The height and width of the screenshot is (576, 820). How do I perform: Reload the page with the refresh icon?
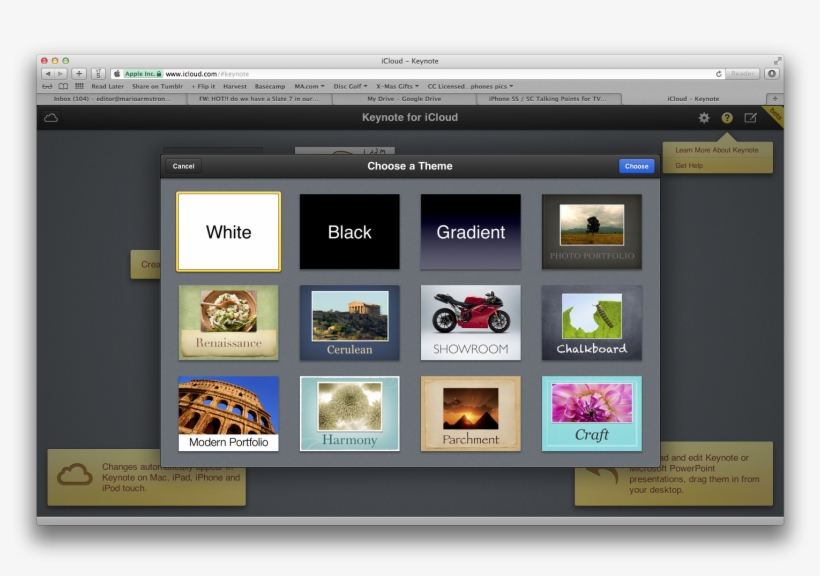tap(718, 74)
